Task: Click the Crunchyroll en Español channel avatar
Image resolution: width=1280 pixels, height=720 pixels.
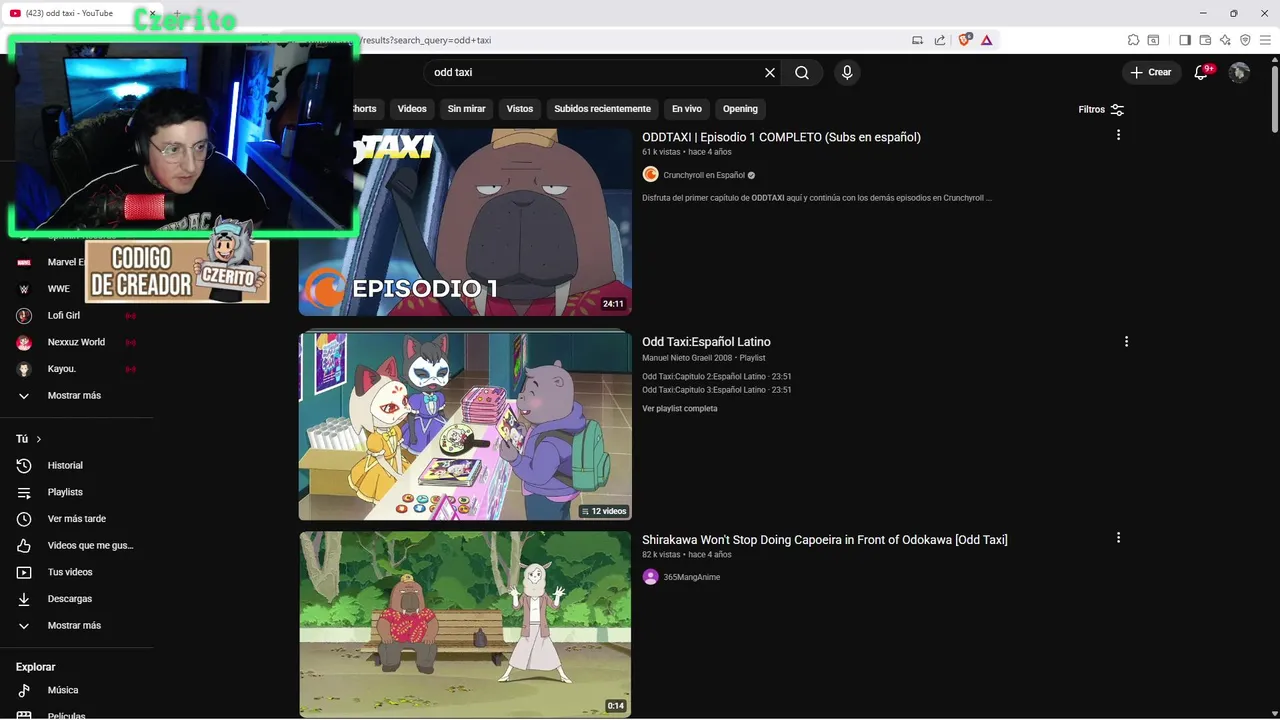Action: (x=650, y=175)
